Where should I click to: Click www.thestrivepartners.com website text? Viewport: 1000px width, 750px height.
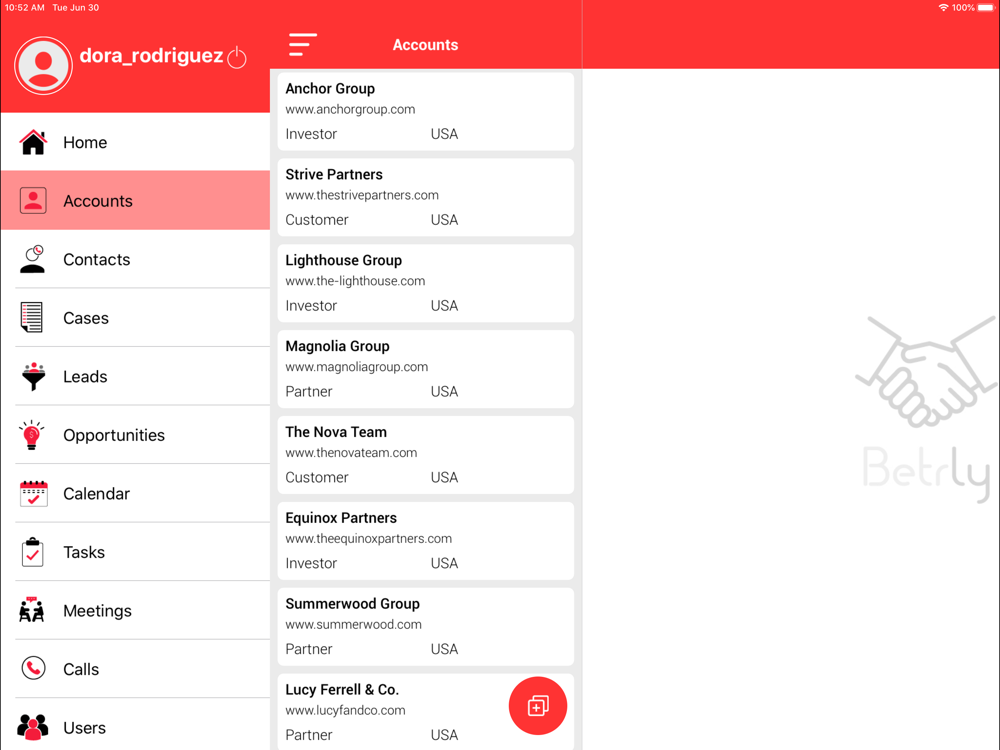click(x=362, y=195)
